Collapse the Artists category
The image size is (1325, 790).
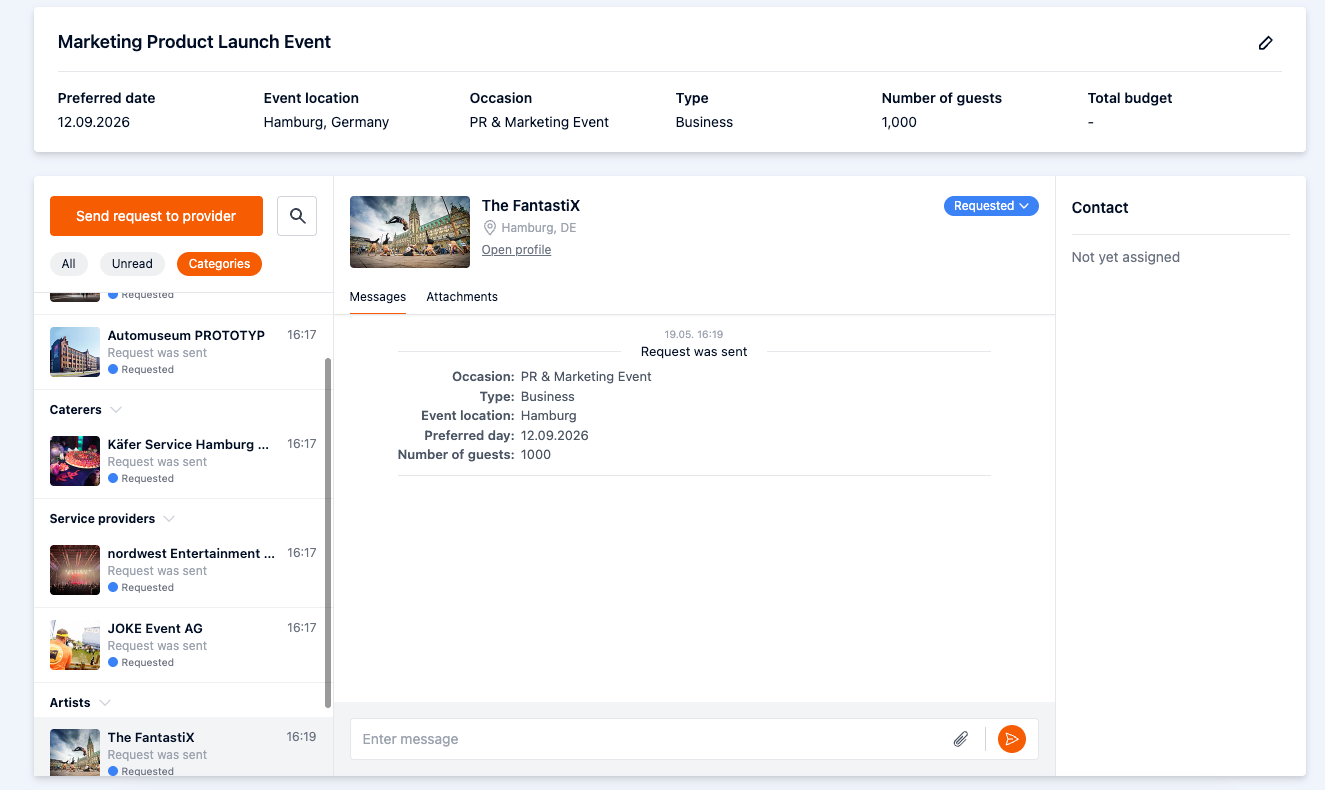[x=105, y=703]
